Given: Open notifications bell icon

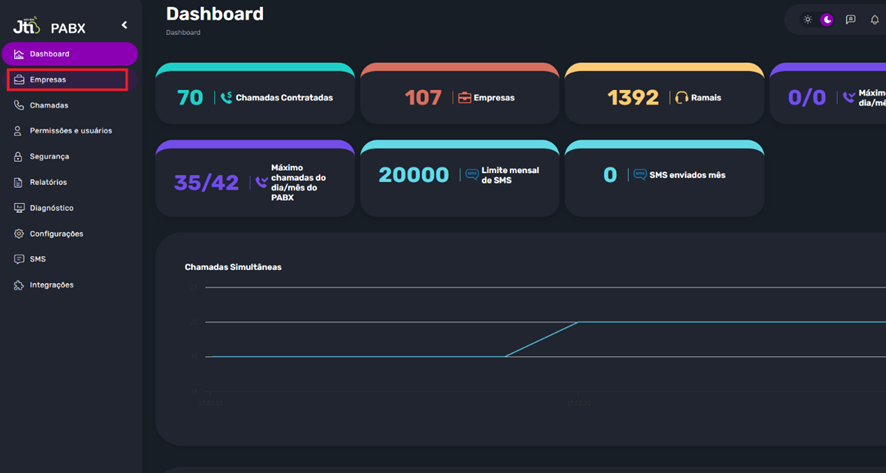Looking at the screenshot, I should [875, 20].
